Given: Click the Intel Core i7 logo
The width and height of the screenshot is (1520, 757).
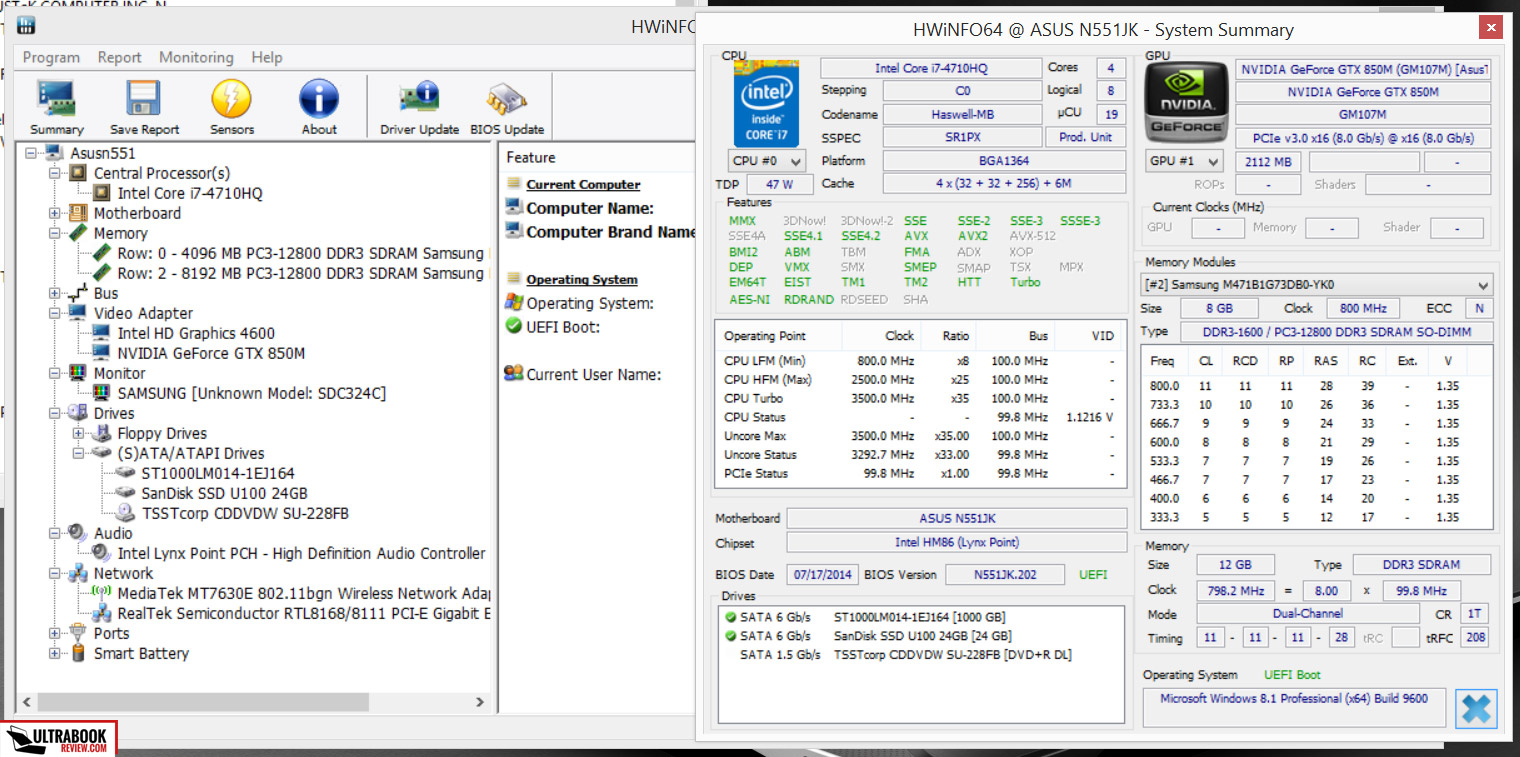Looking at the screenshot, I should click(x=766, y=105).
